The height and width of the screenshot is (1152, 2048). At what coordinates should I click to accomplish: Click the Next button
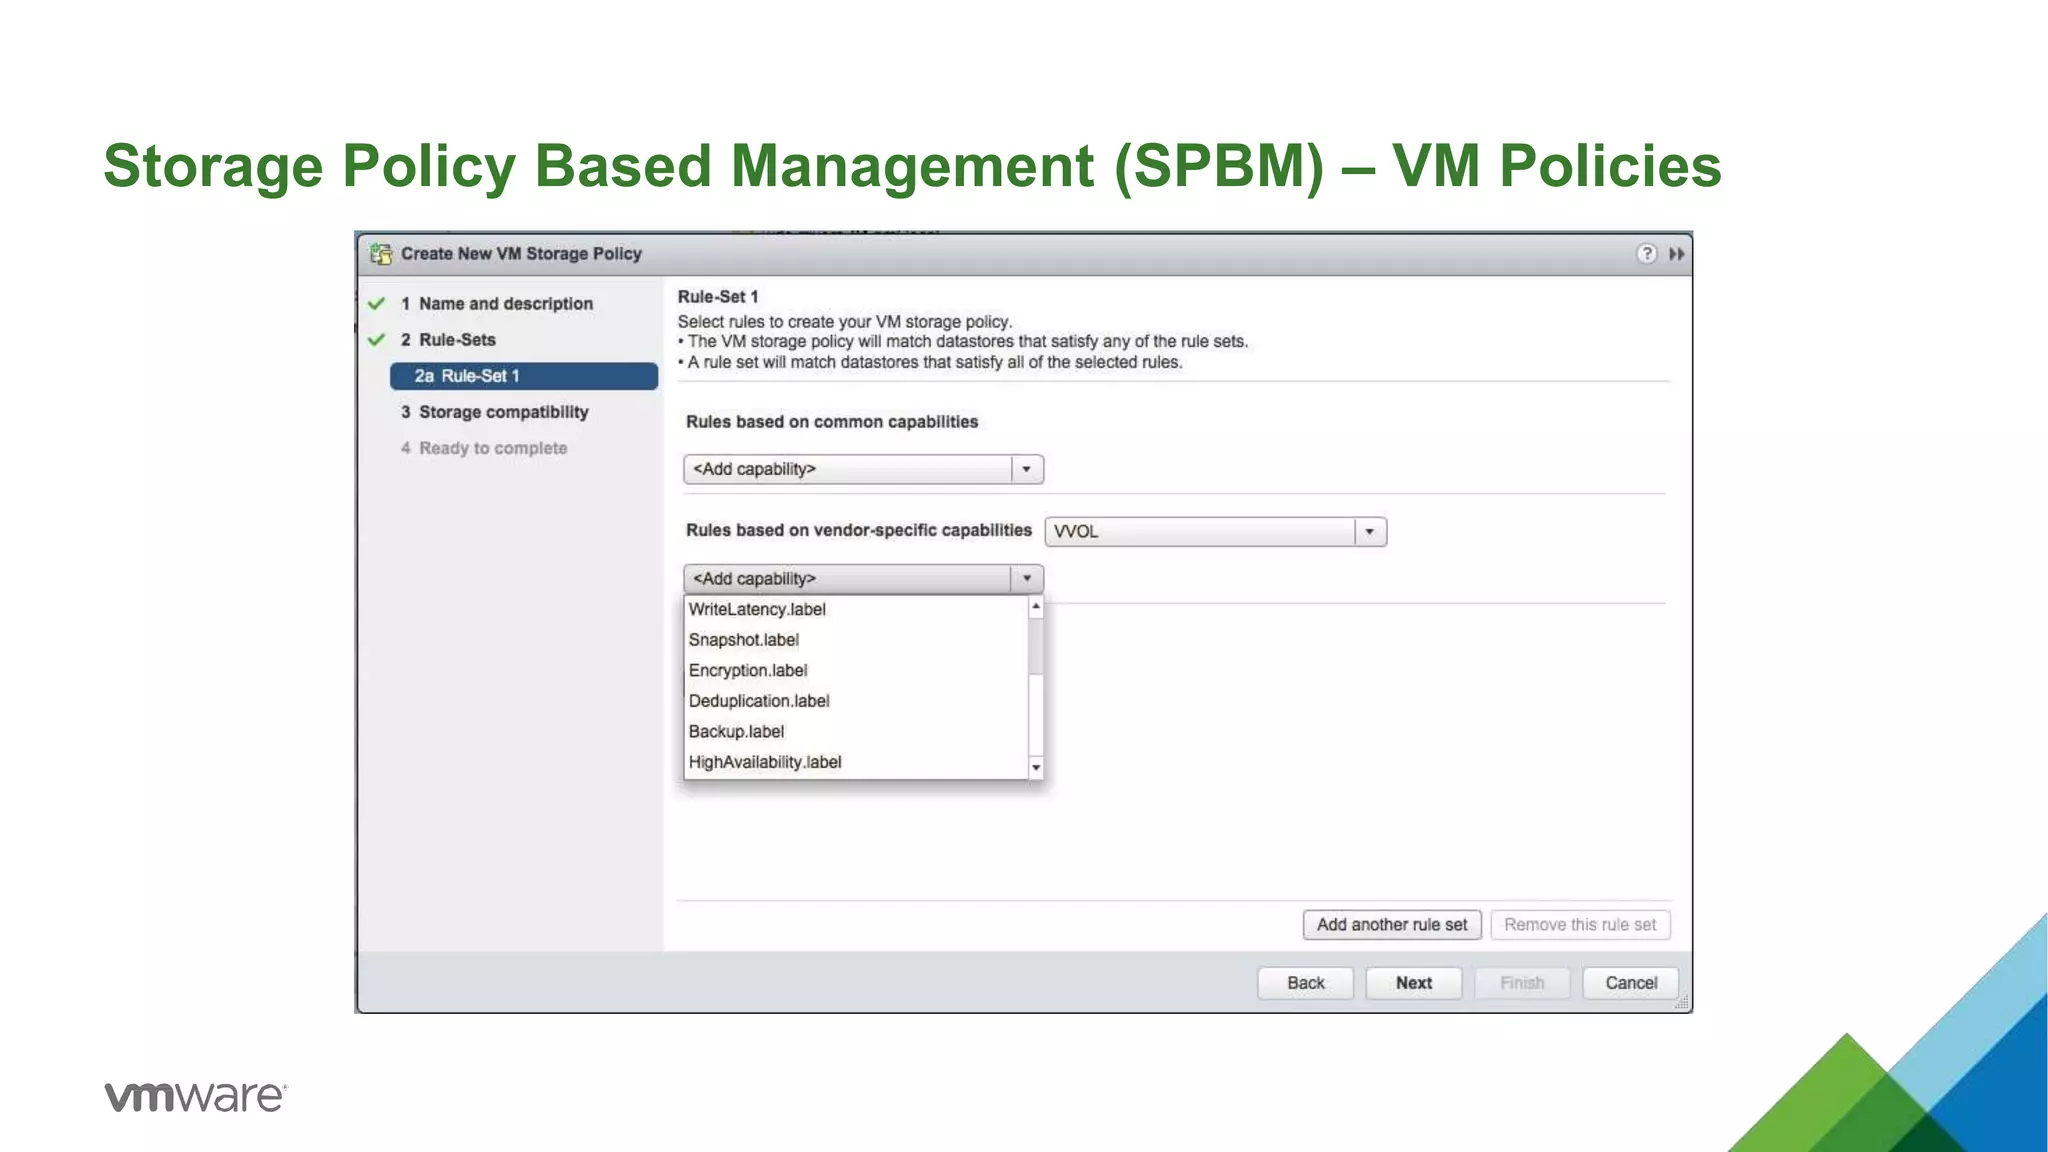click(x=1414, y=983)
